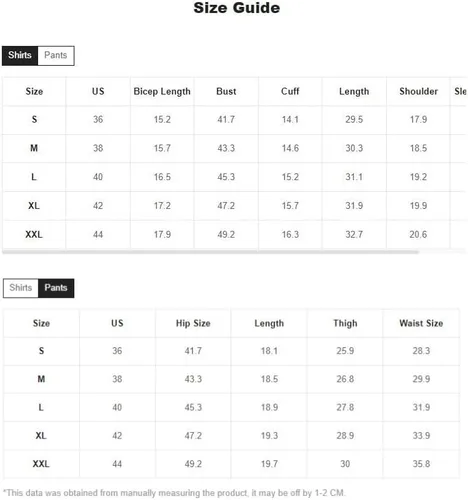Select the XXL row in shirts table
This screenshot has width=468, height=500.
234,235
